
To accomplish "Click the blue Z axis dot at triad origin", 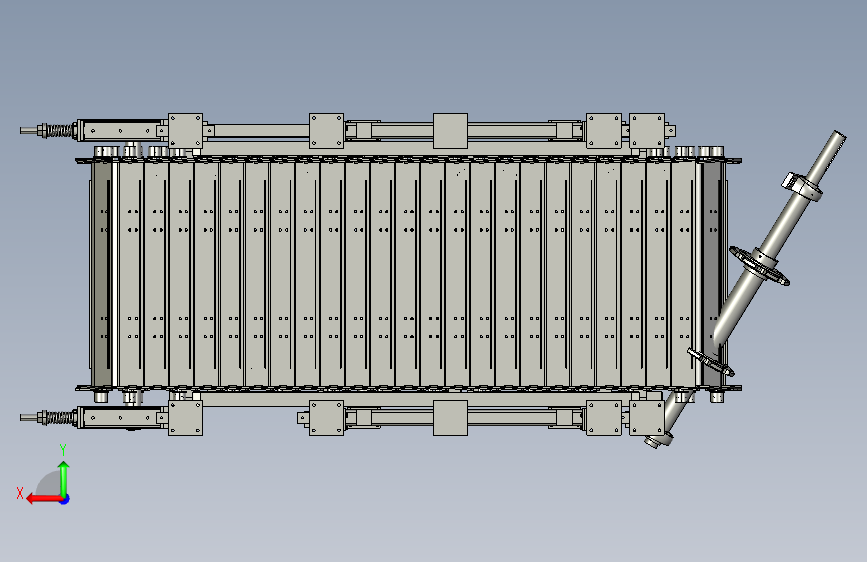I will (x=65, y=499).
